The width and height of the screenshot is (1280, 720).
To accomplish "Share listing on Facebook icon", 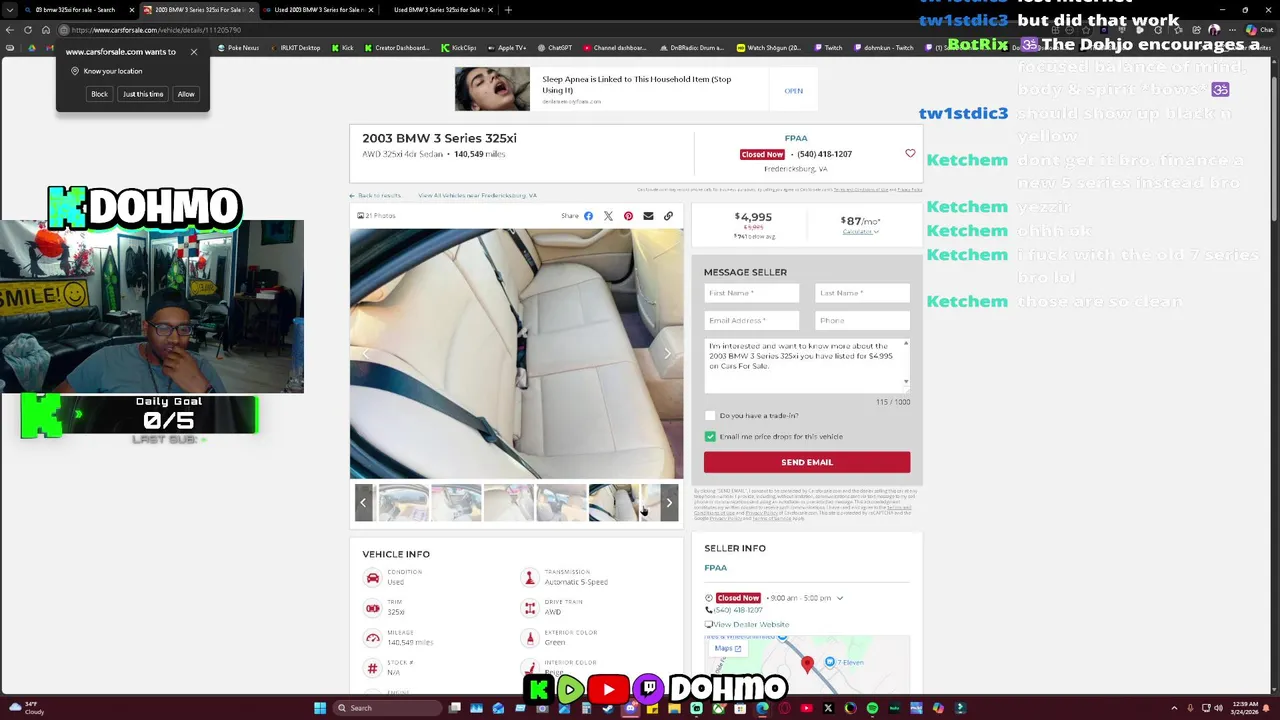I will 588,216.
